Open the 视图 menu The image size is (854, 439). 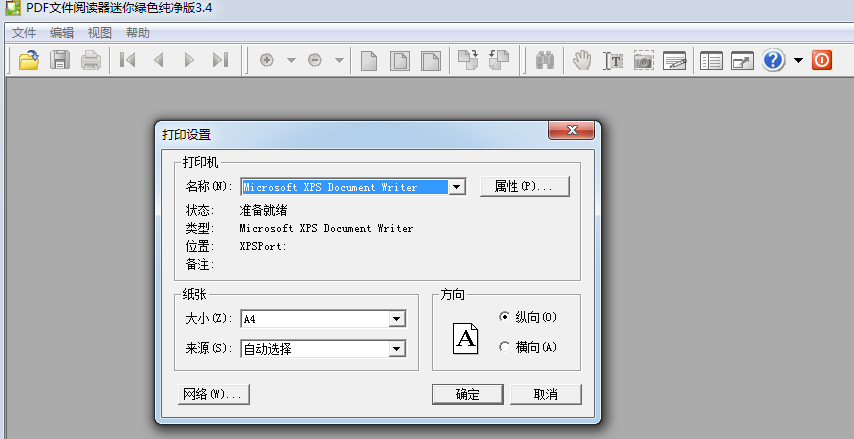pos(100,33)
